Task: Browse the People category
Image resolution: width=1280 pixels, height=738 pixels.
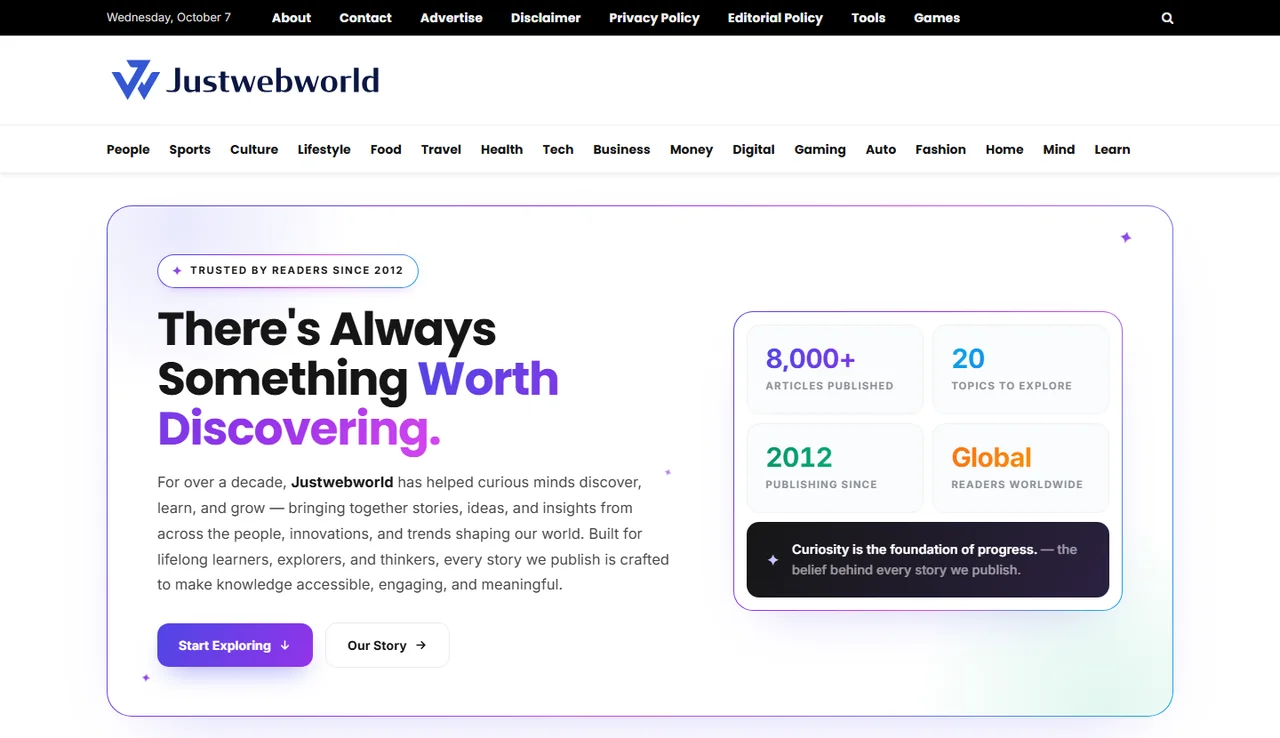Action: (128, 150)
